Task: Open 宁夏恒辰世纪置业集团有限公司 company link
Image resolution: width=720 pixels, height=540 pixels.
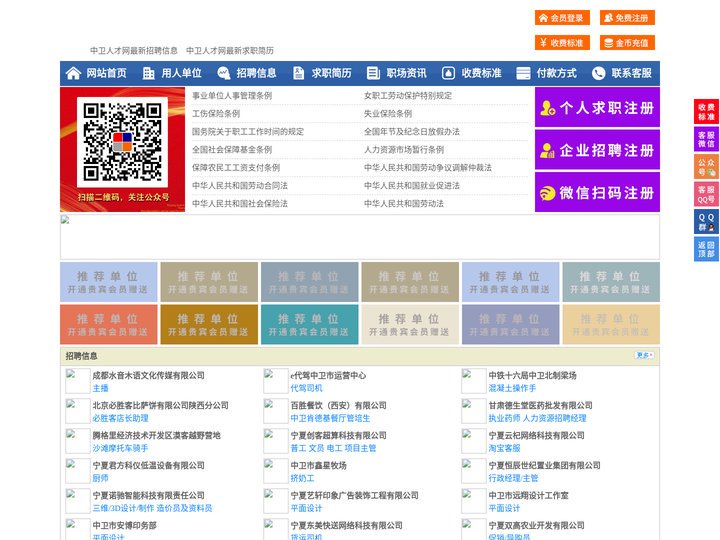Action: coord(544,466)
